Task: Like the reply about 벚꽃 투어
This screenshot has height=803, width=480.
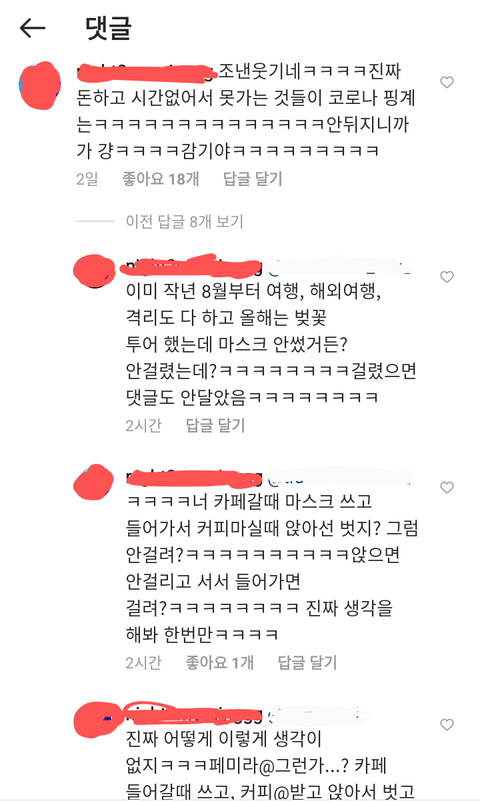Action: (x=447, y=277)
